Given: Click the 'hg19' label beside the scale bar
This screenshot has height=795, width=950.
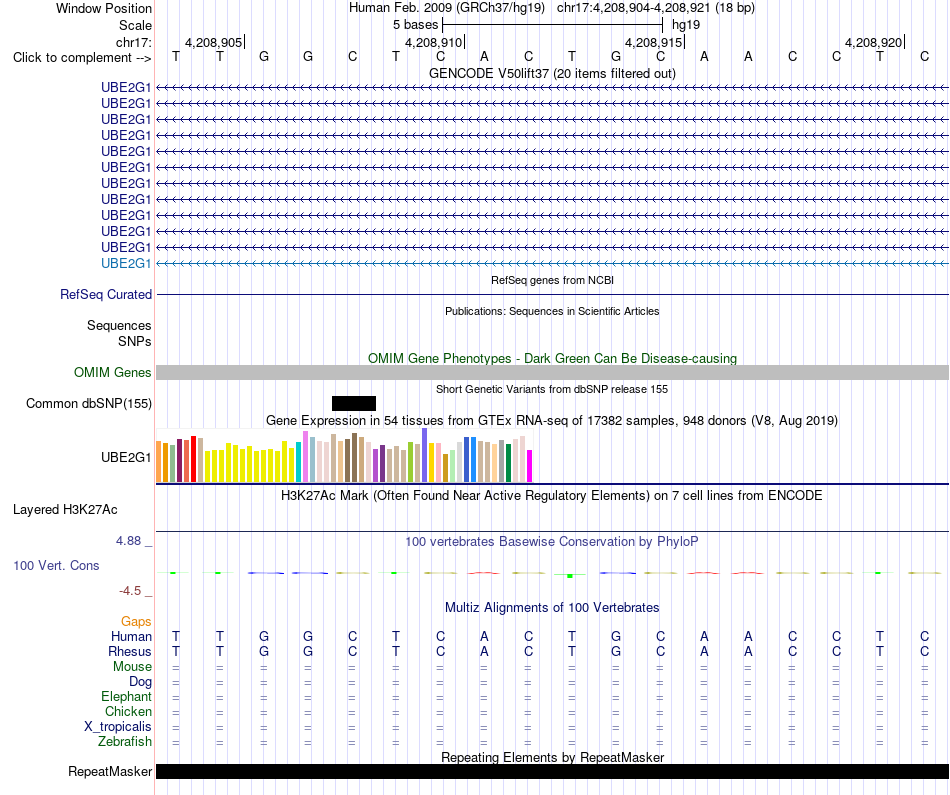Looking at the screenshot, I should point(686,25).
